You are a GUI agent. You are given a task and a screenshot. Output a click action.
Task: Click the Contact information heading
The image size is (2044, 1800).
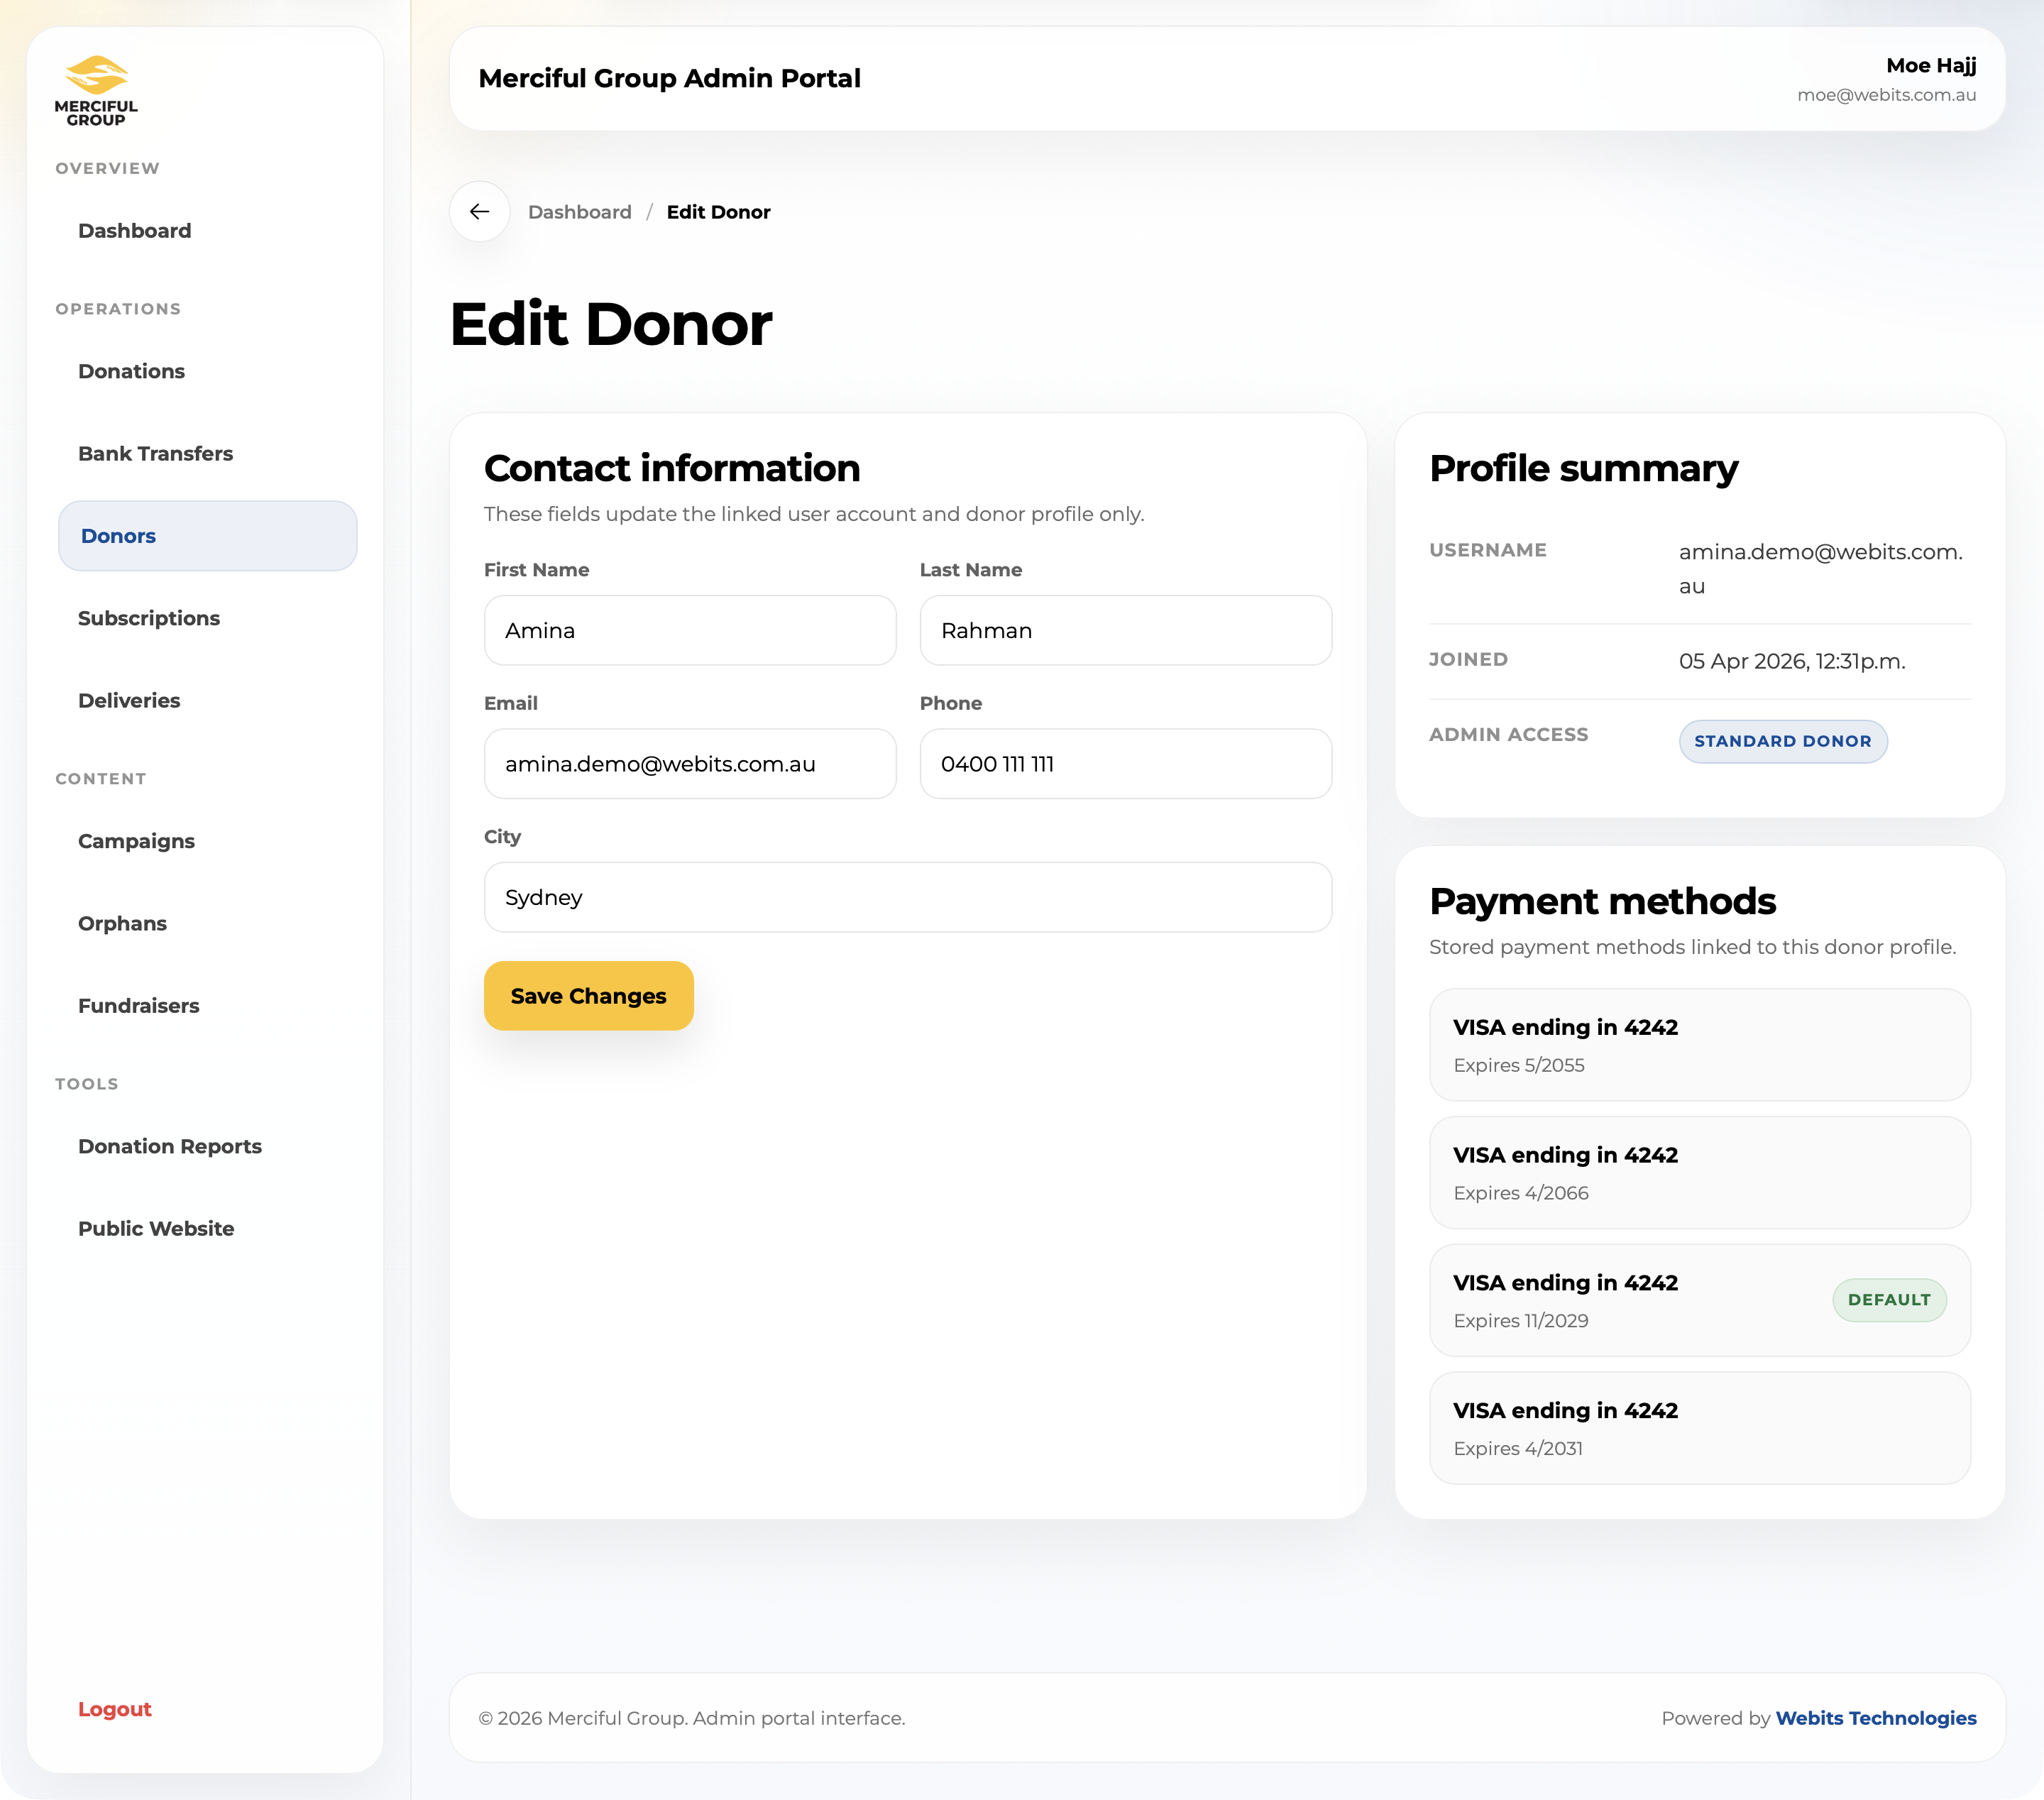tap(672, 469)
